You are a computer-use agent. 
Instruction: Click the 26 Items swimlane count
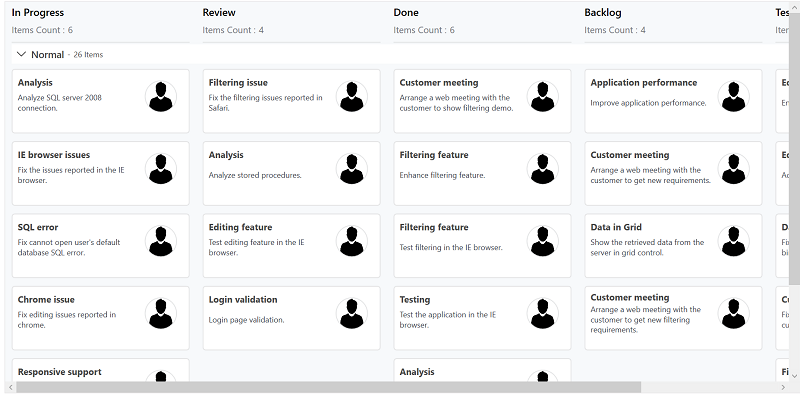pyautogui.click(x=88, y=55)
